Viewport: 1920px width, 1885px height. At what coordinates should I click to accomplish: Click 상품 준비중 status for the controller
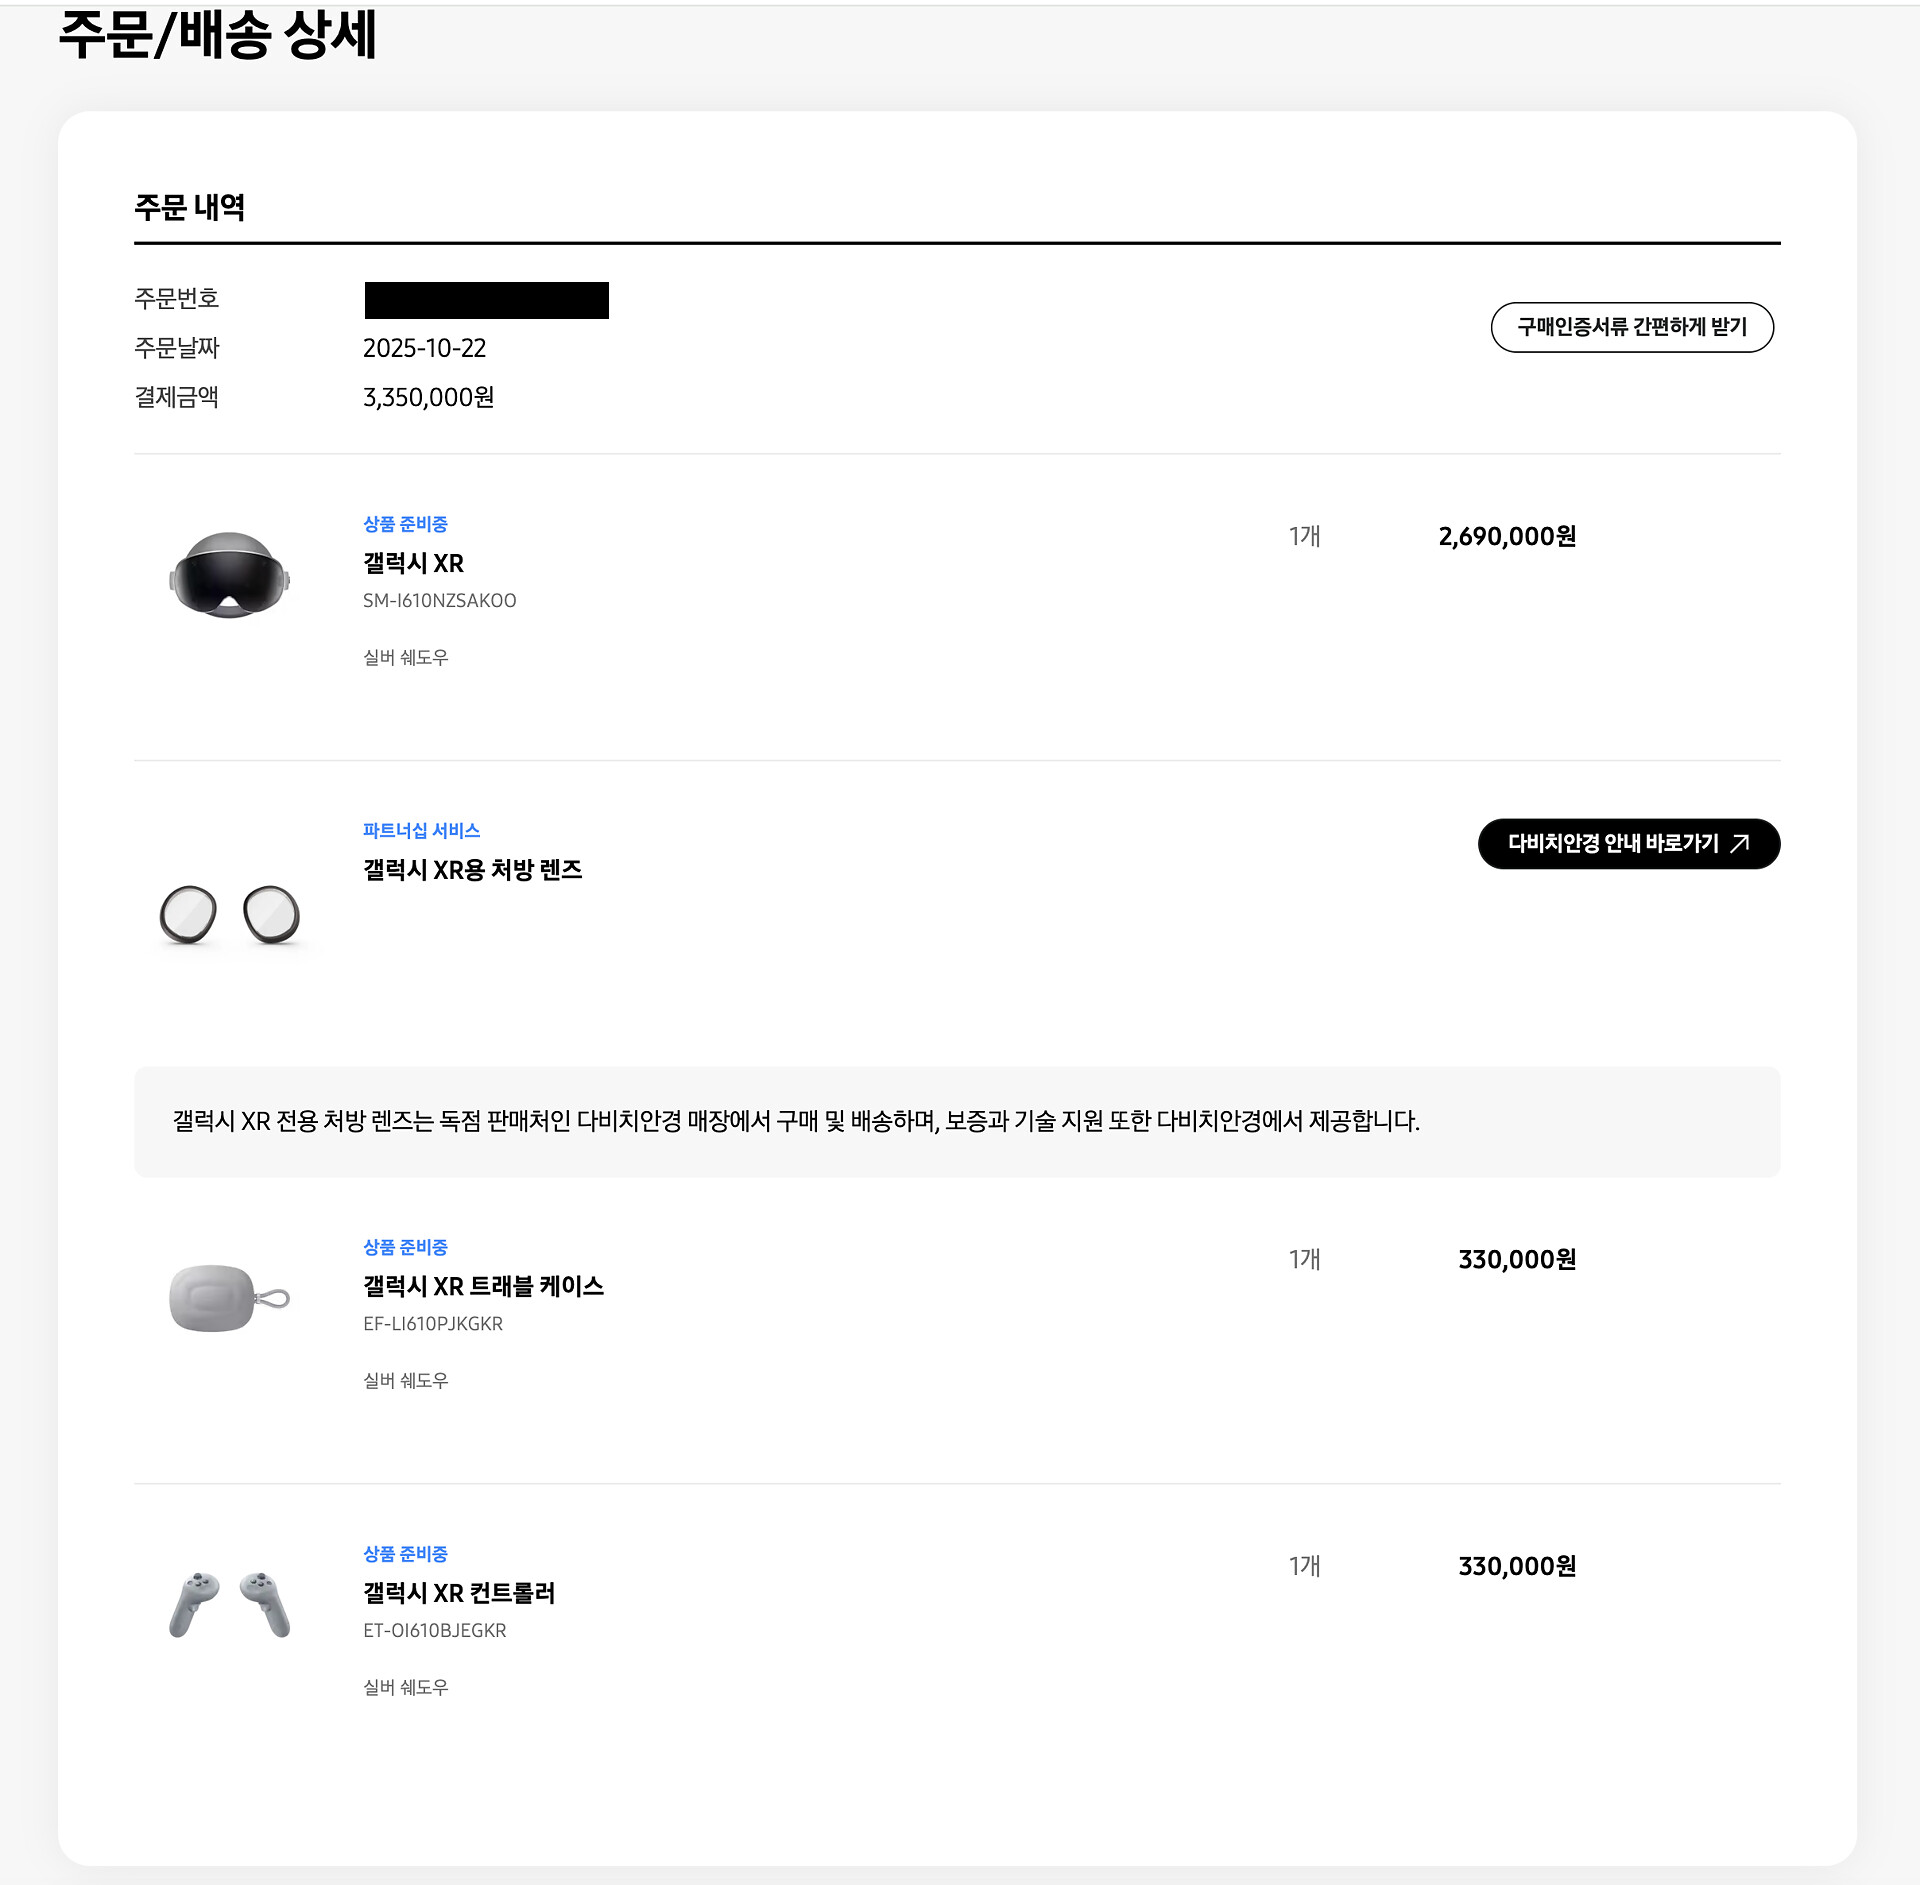coord(405,1554)
